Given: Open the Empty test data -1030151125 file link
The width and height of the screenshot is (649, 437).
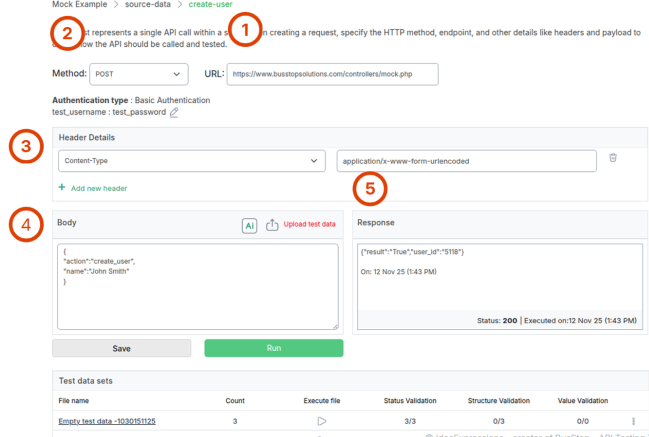Looking at the screenshot, I should pos(107,421).
